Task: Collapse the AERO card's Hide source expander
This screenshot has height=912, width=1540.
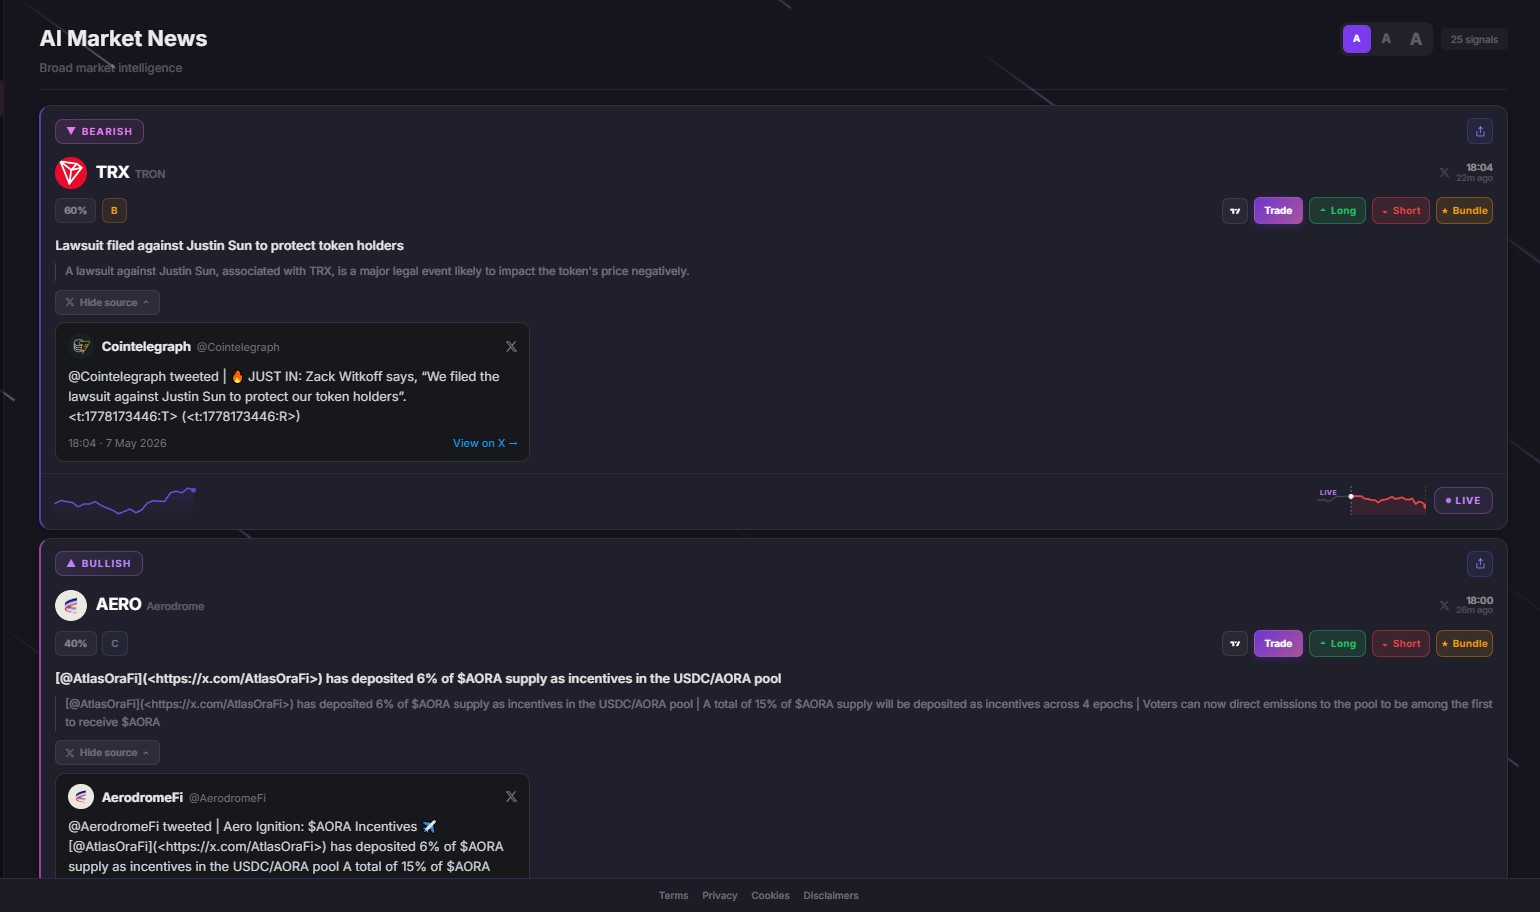Action: pos(107,752)
